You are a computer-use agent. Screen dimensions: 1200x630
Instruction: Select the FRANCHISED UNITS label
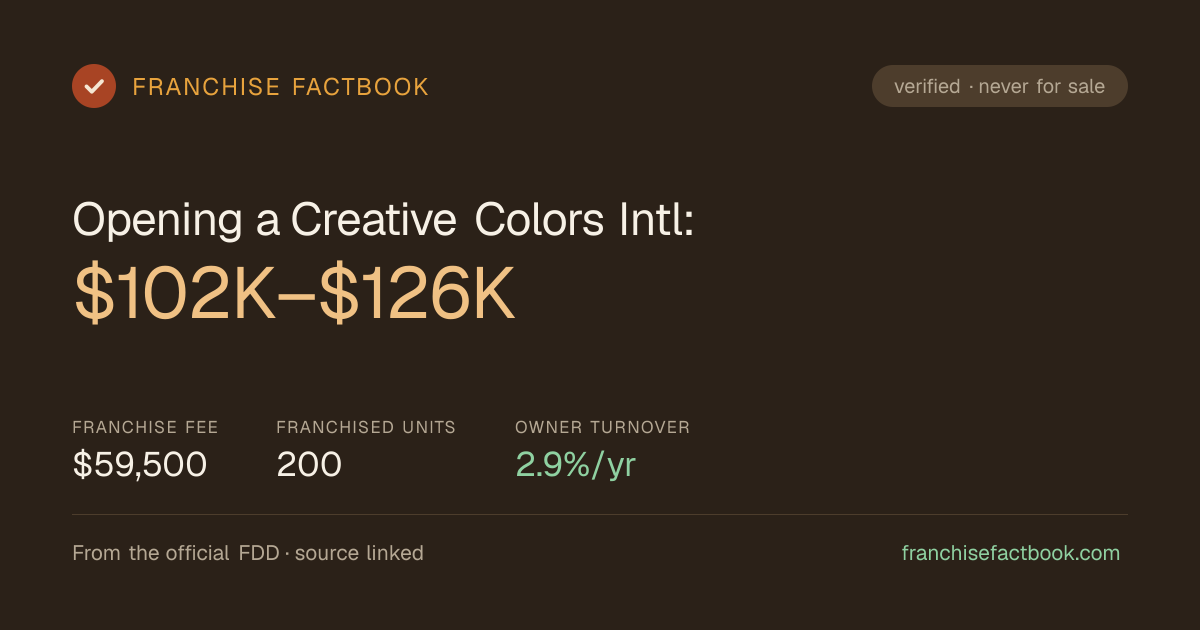[366, 427]
